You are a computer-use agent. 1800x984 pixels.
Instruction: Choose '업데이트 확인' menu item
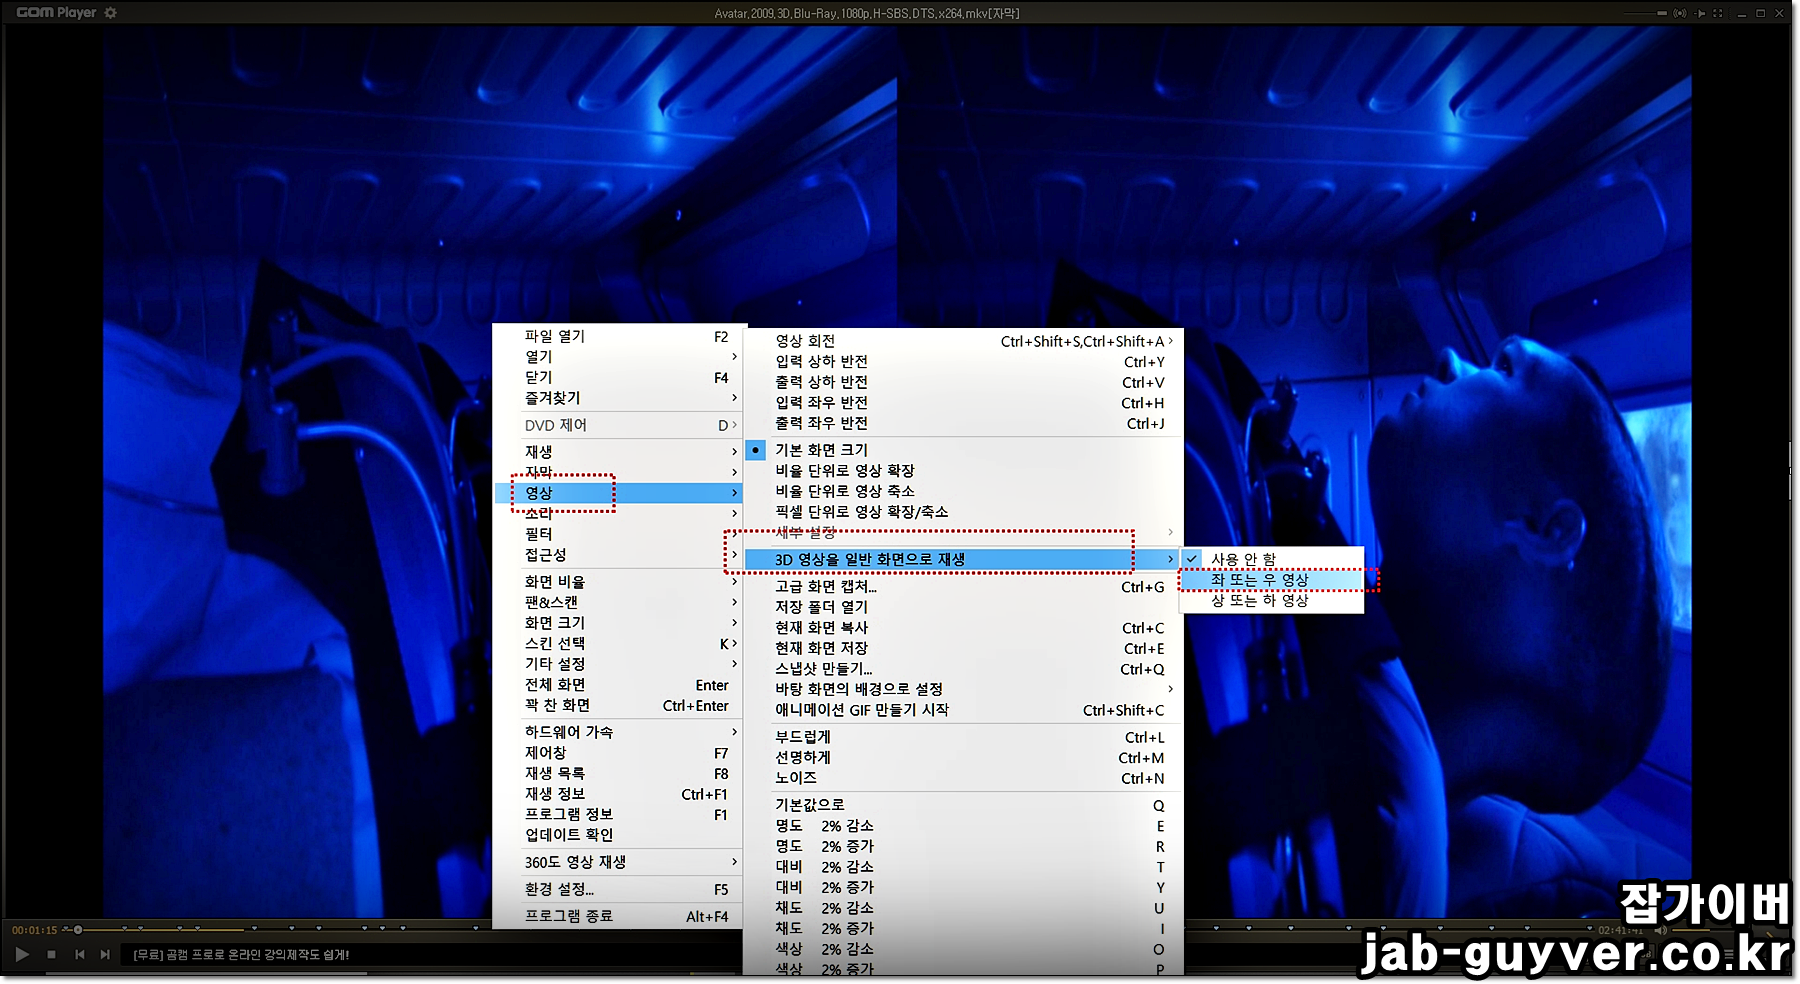pyautogui.click(x=618, y=835)
